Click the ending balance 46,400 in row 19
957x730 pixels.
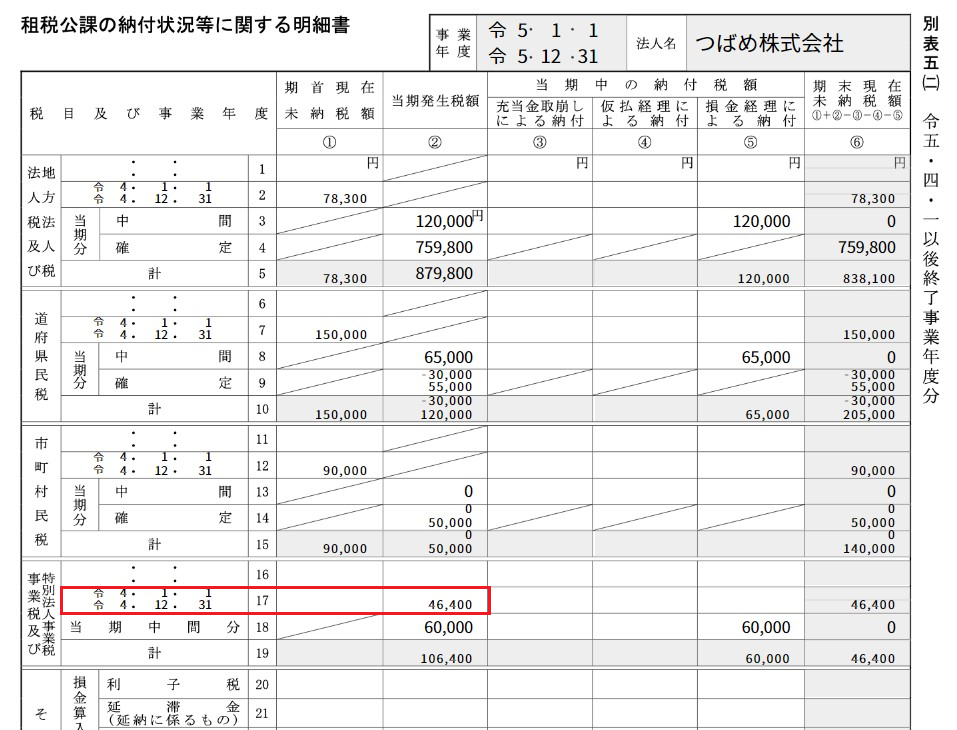pos(873,659)
